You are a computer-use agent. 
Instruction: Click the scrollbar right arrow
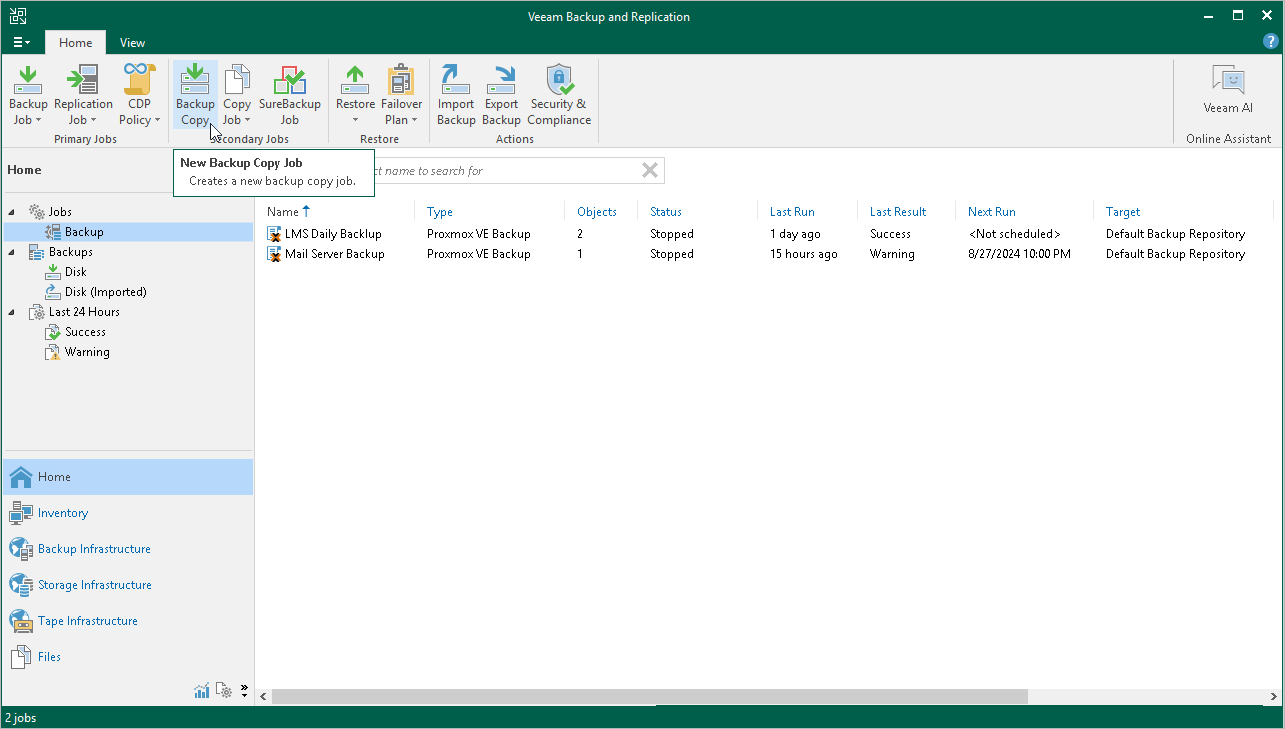click(1273, 696)
